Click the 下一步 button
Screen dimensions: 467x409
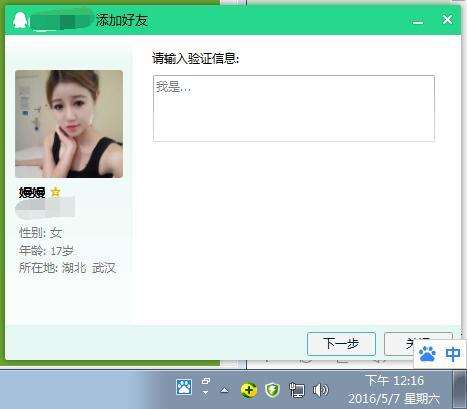click(x=341, y=343)
